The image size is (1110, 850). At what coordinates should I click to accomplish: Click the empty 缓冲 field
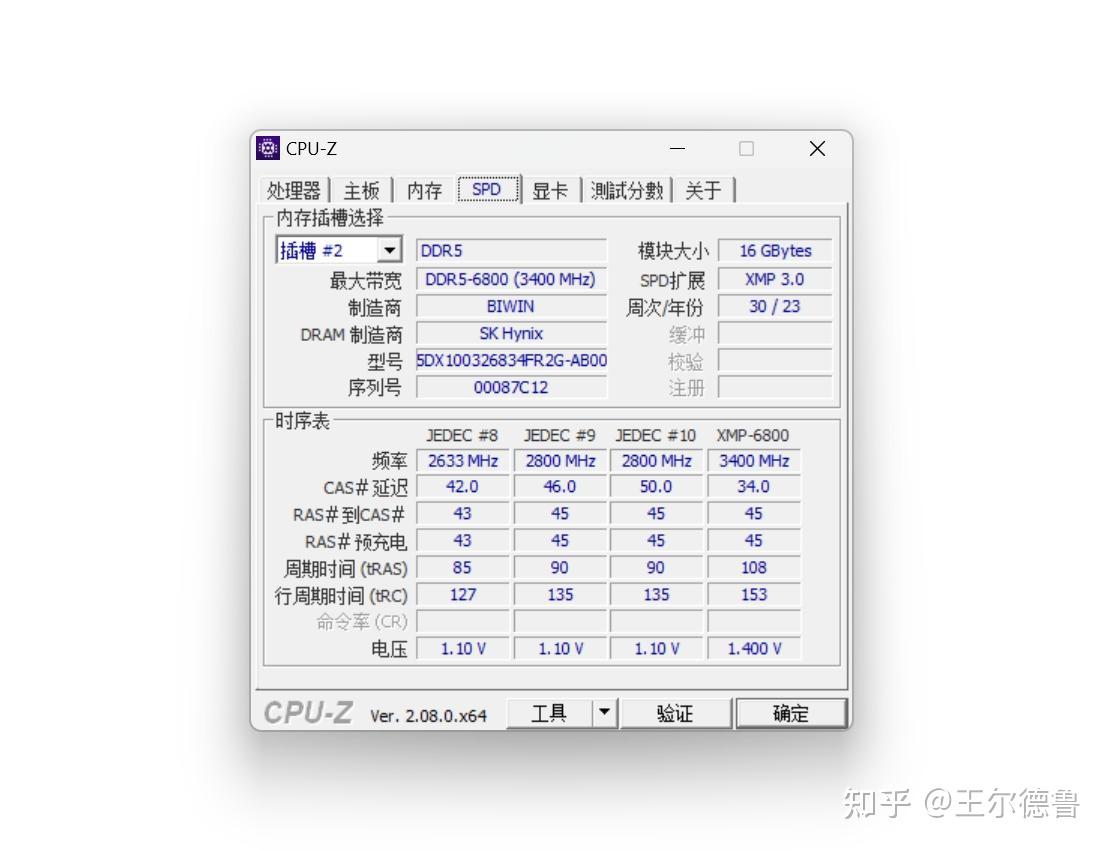click(775, 333)
